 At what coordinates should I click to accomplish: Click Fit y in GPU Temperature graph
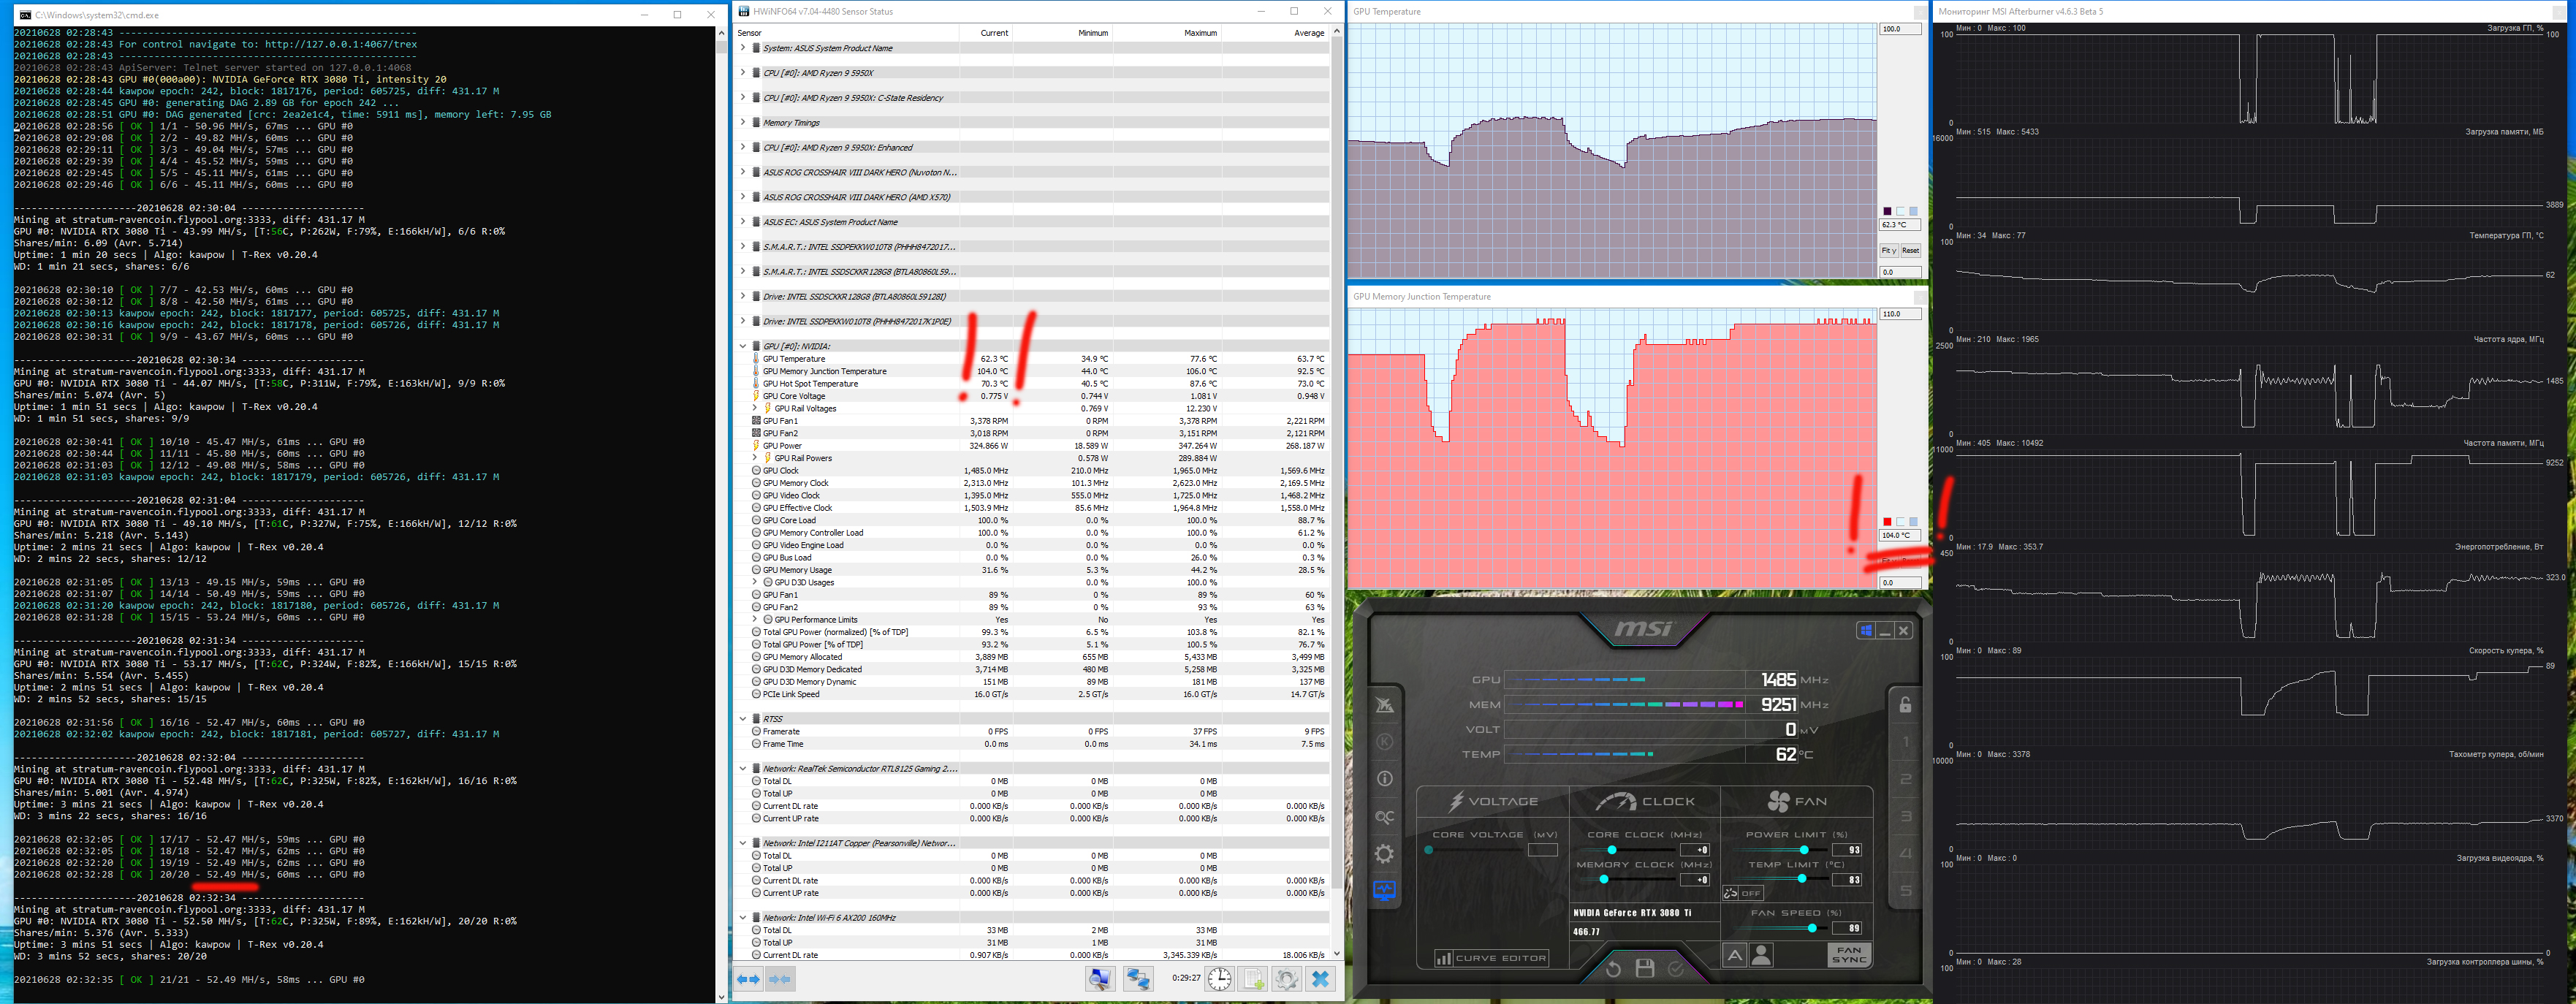[x=1888, y=251]
